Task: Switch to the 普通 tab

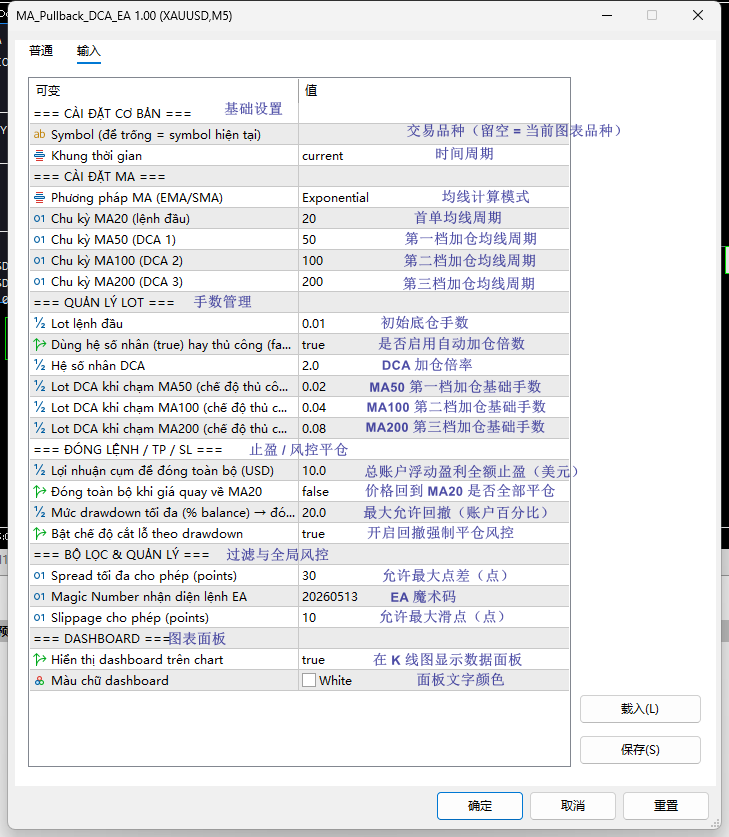Action: tap(41, 51)
